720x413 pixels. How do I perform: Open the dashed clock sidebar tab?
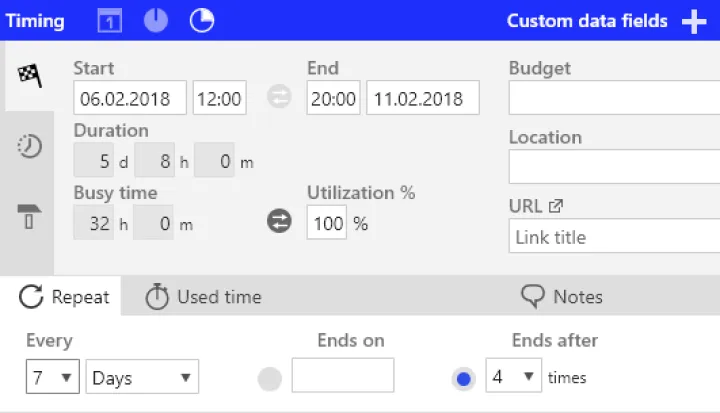pyautogui.click(x=30, y=146)
